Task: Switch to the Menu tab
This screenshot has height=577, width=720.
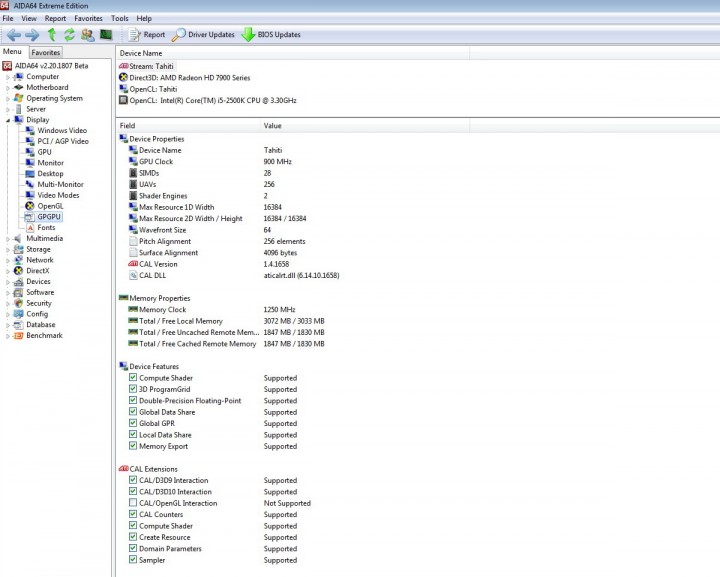Action: click(x=12, y=51)
